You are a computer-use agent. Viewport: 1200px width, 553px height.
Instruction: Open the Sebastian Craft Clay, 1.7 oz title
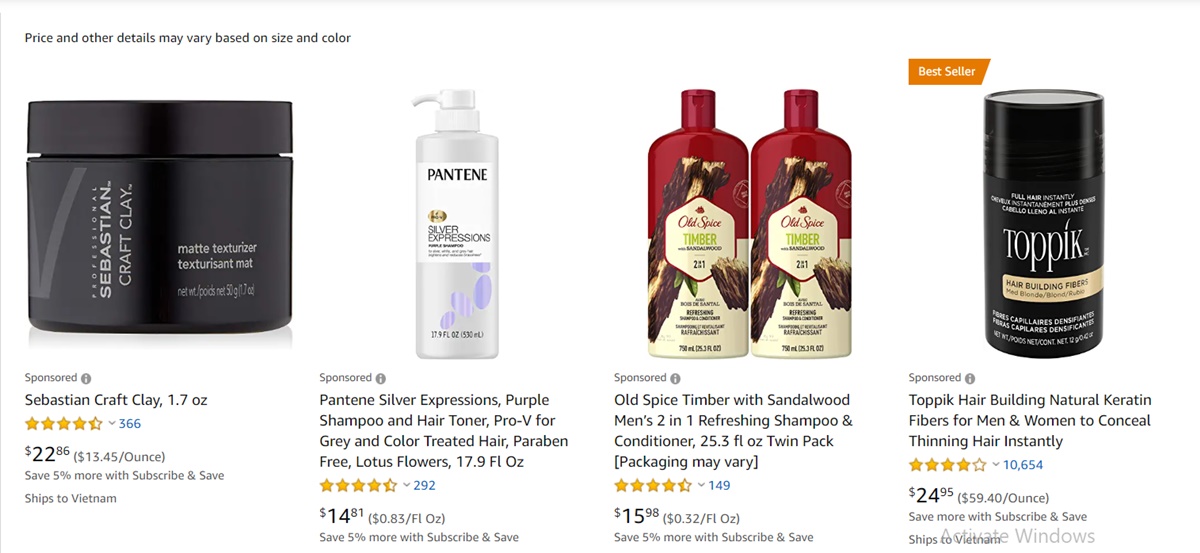(x=116, y=400)
